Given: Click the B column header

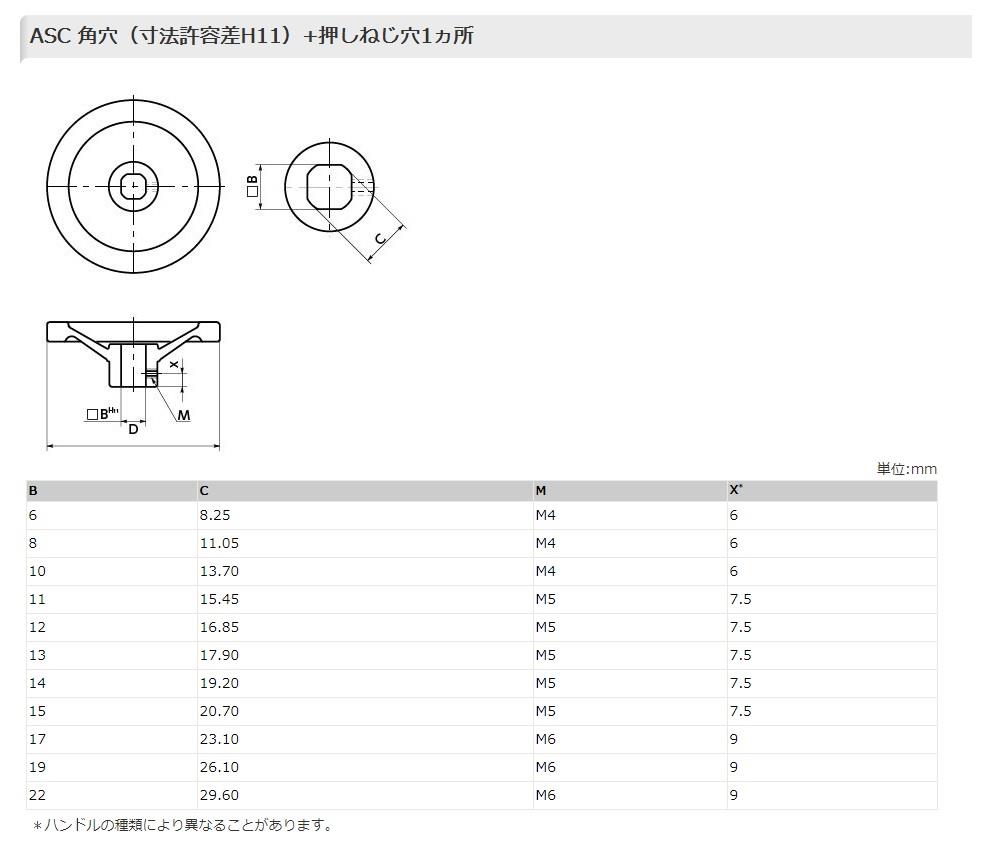Looking at the screenshot, I should [33, 491].
